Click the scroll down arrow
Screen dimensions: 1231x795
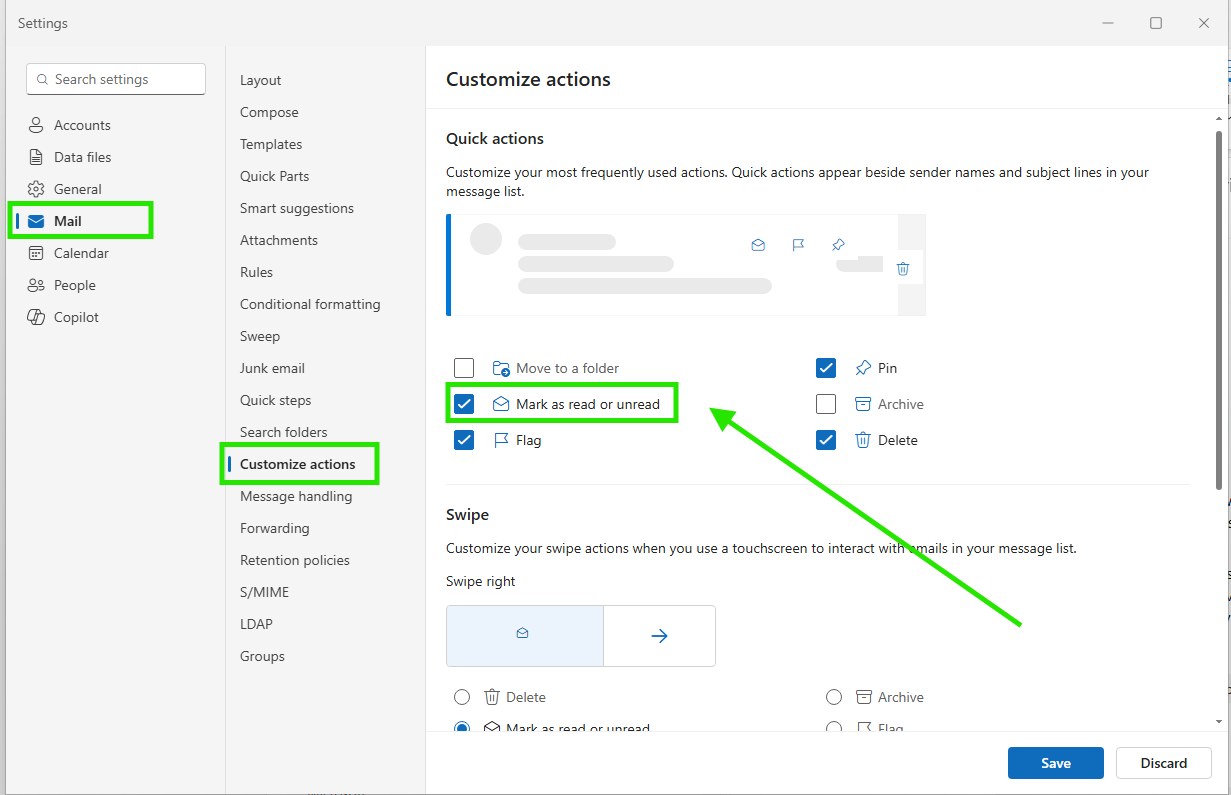click(x=1218, y=721)
